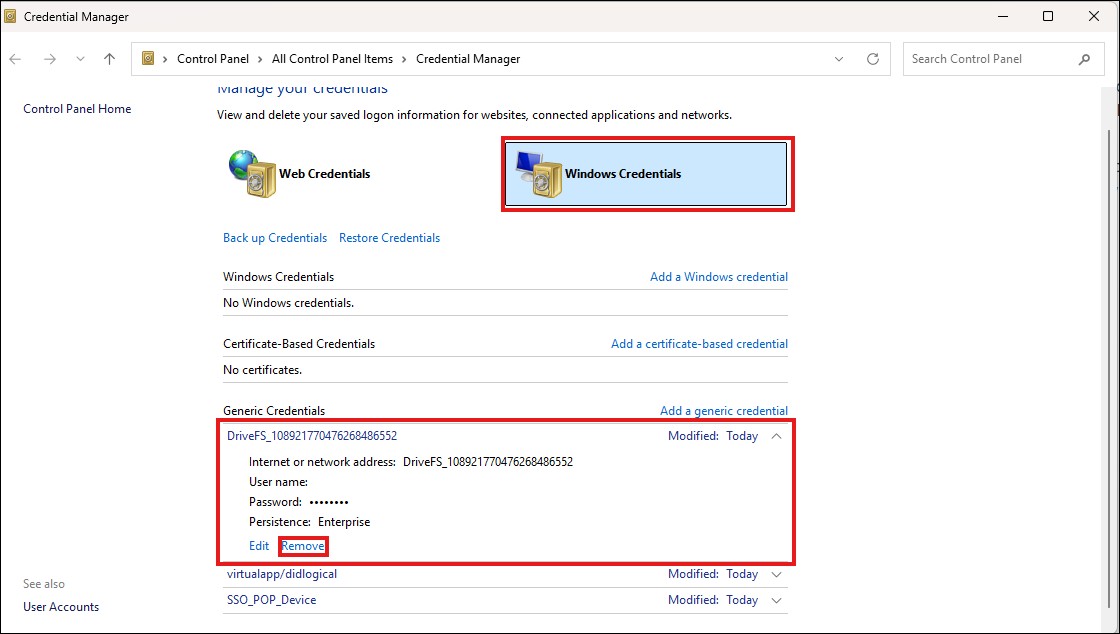Expand the virtualapp/didlogical credential
The image size is (1120, 634).
(777, 575)
